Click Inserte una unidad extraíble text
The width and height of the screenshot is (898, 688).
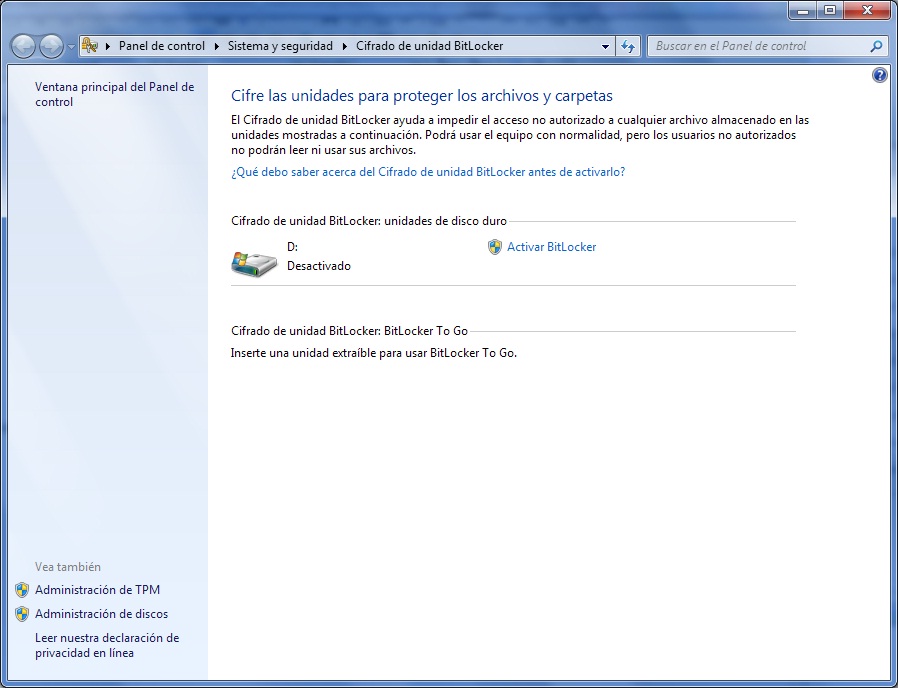[373, 353]
